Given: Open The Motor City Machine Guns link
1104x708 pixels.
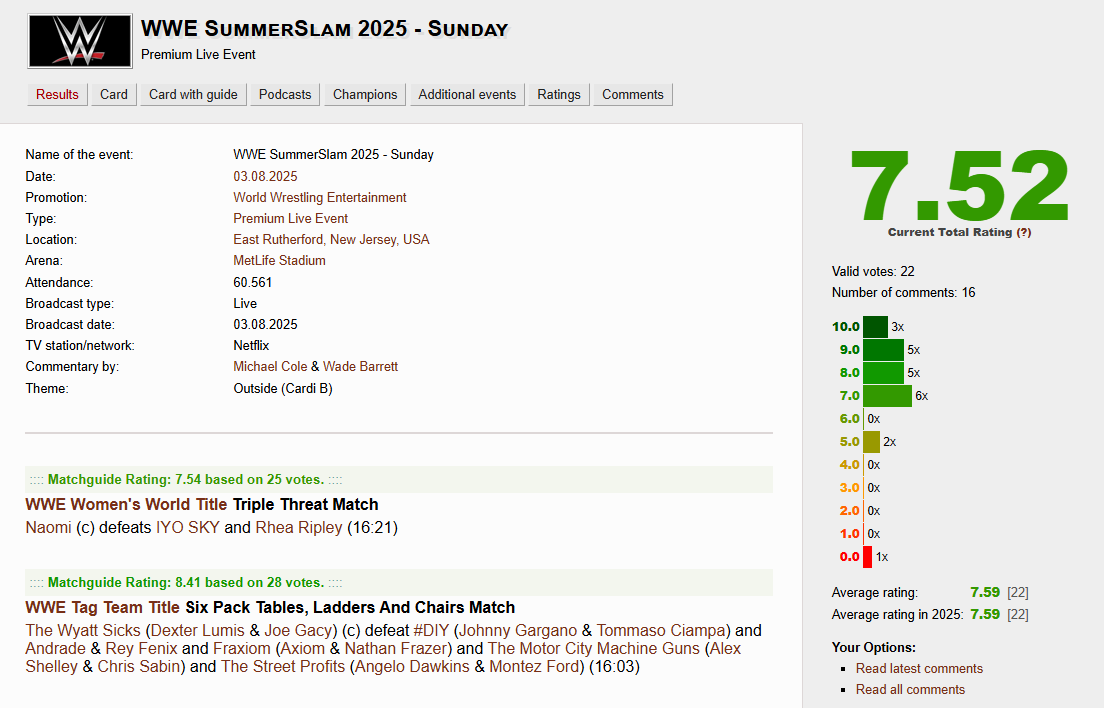Looking at the screenshot, I should tap(594, 648).
